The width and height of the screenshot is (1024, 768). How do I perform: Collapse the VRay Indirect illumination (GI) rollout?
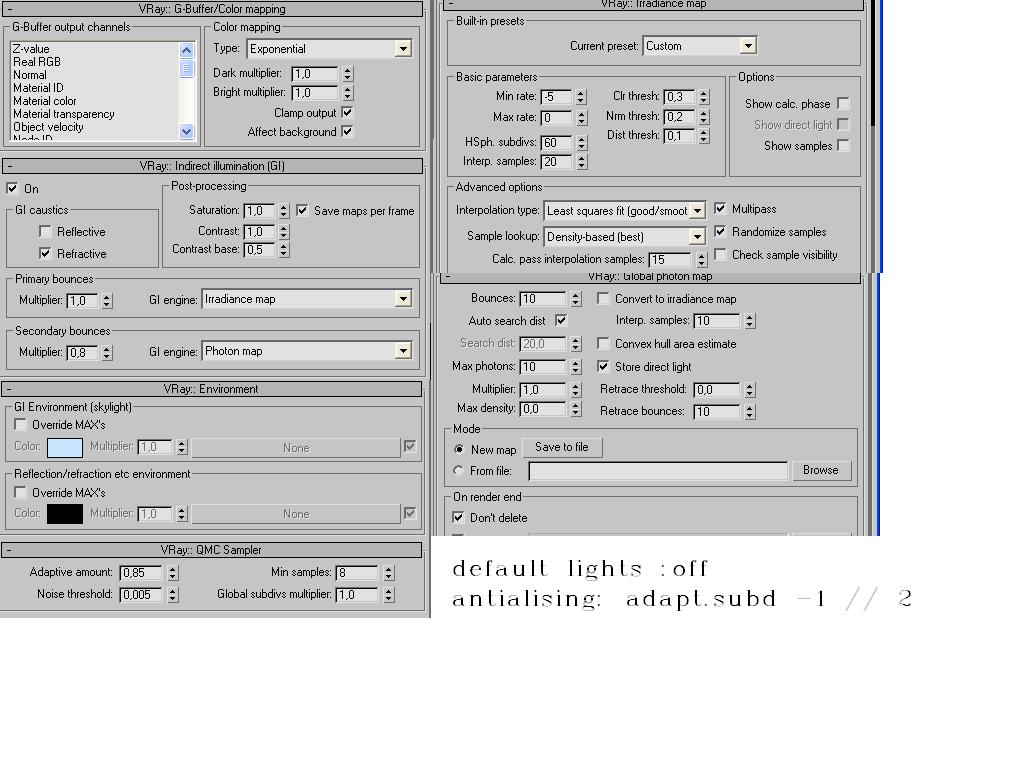click(212, 166)
